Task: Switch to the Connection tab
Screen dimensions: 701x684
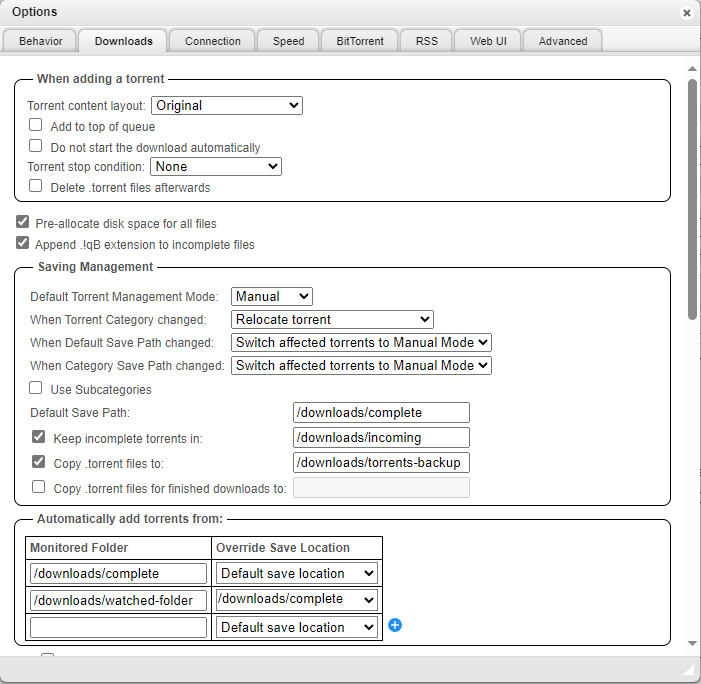Action: click(x=212, y=41)
